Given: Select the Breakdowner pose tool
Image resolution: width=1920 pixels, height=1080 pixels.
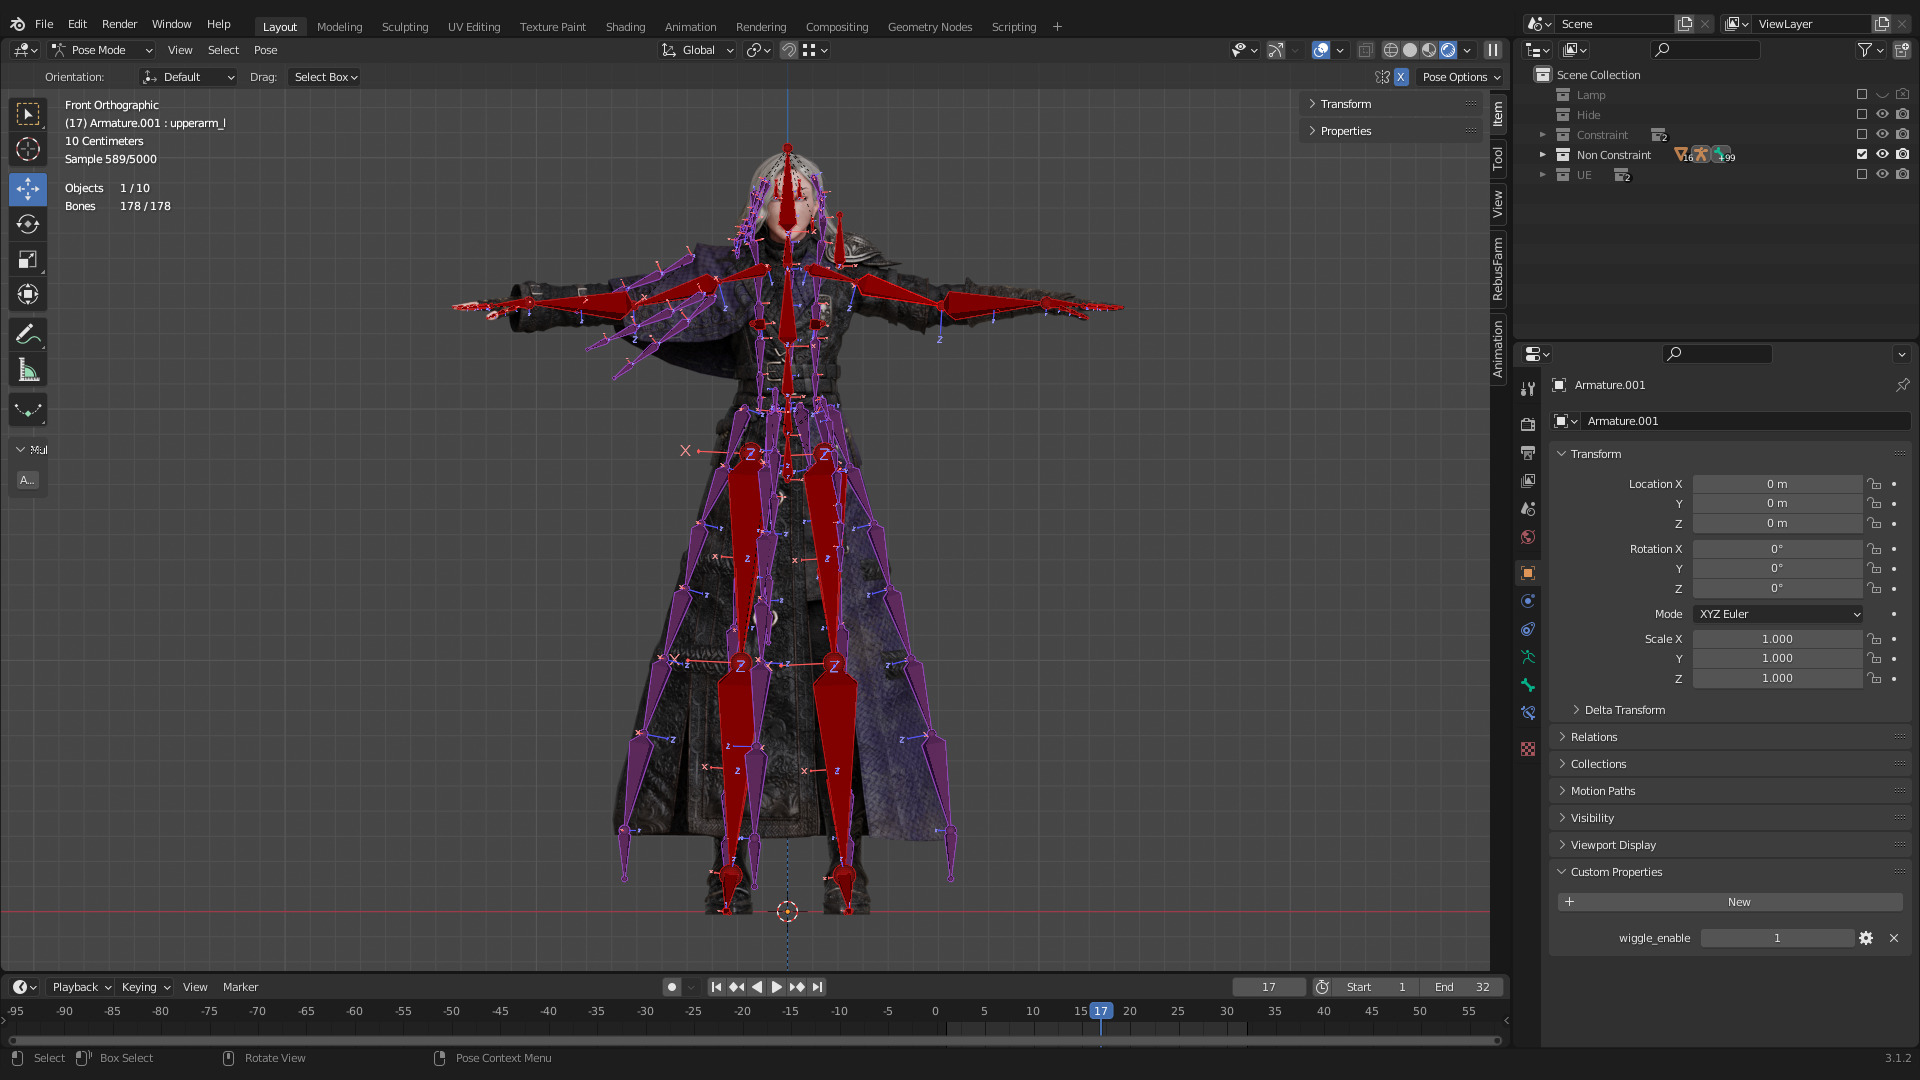Looking at the screenshot, I should pyautogui.click(x=28, y=410).
